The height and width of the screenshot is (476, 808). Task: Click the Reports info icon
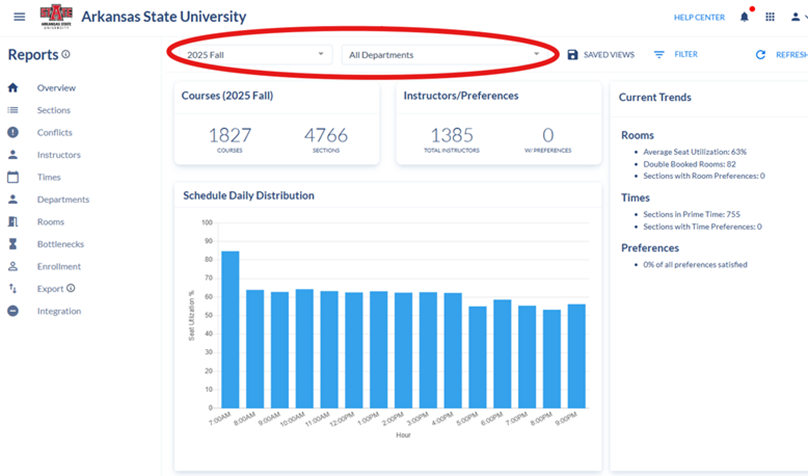click(x=66, y=54)
